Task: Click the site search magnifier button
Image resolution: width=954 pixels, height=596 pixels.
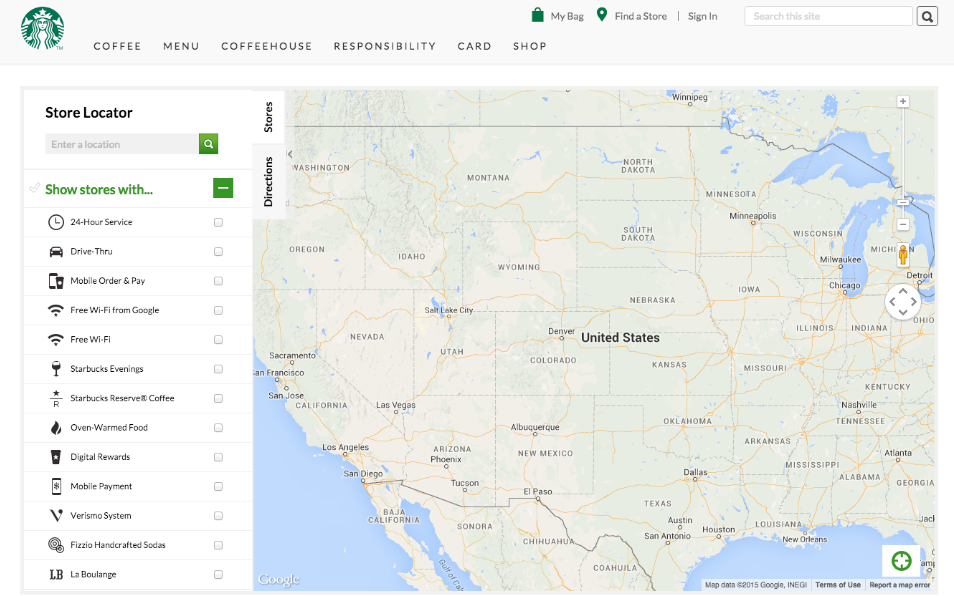Action: pos(927,16)
